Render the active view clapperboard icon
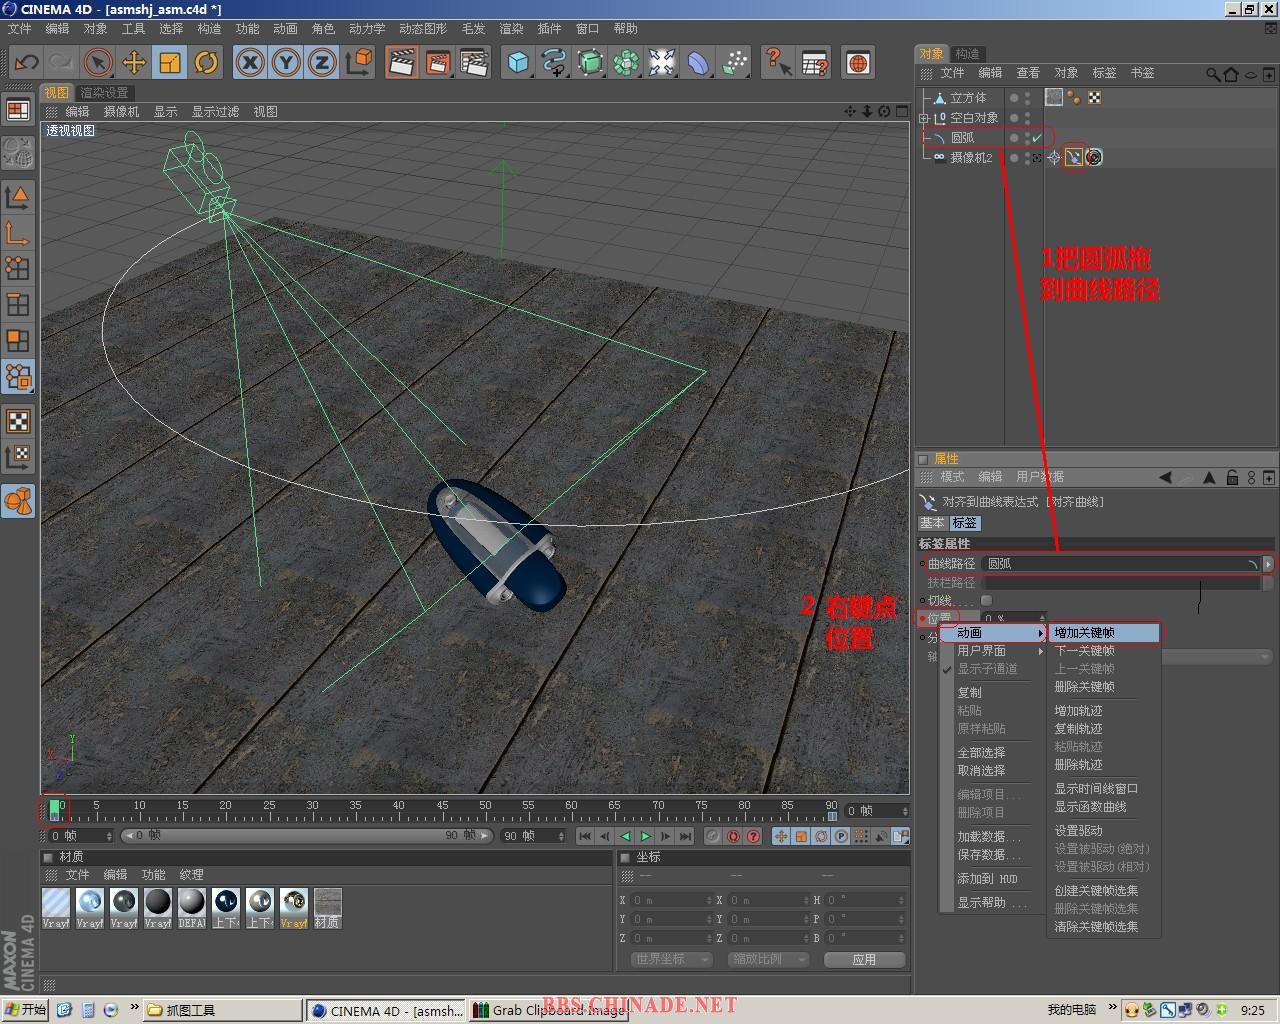This screenshot has height=1024, width=1280. coord(401,63)
